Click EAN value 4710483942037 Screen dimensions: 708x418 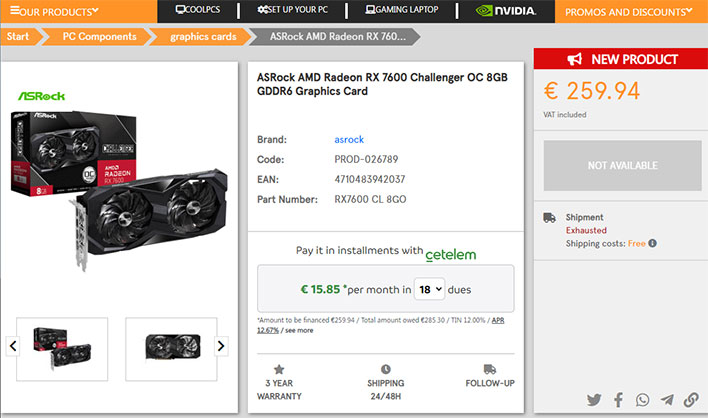[370, 179]
